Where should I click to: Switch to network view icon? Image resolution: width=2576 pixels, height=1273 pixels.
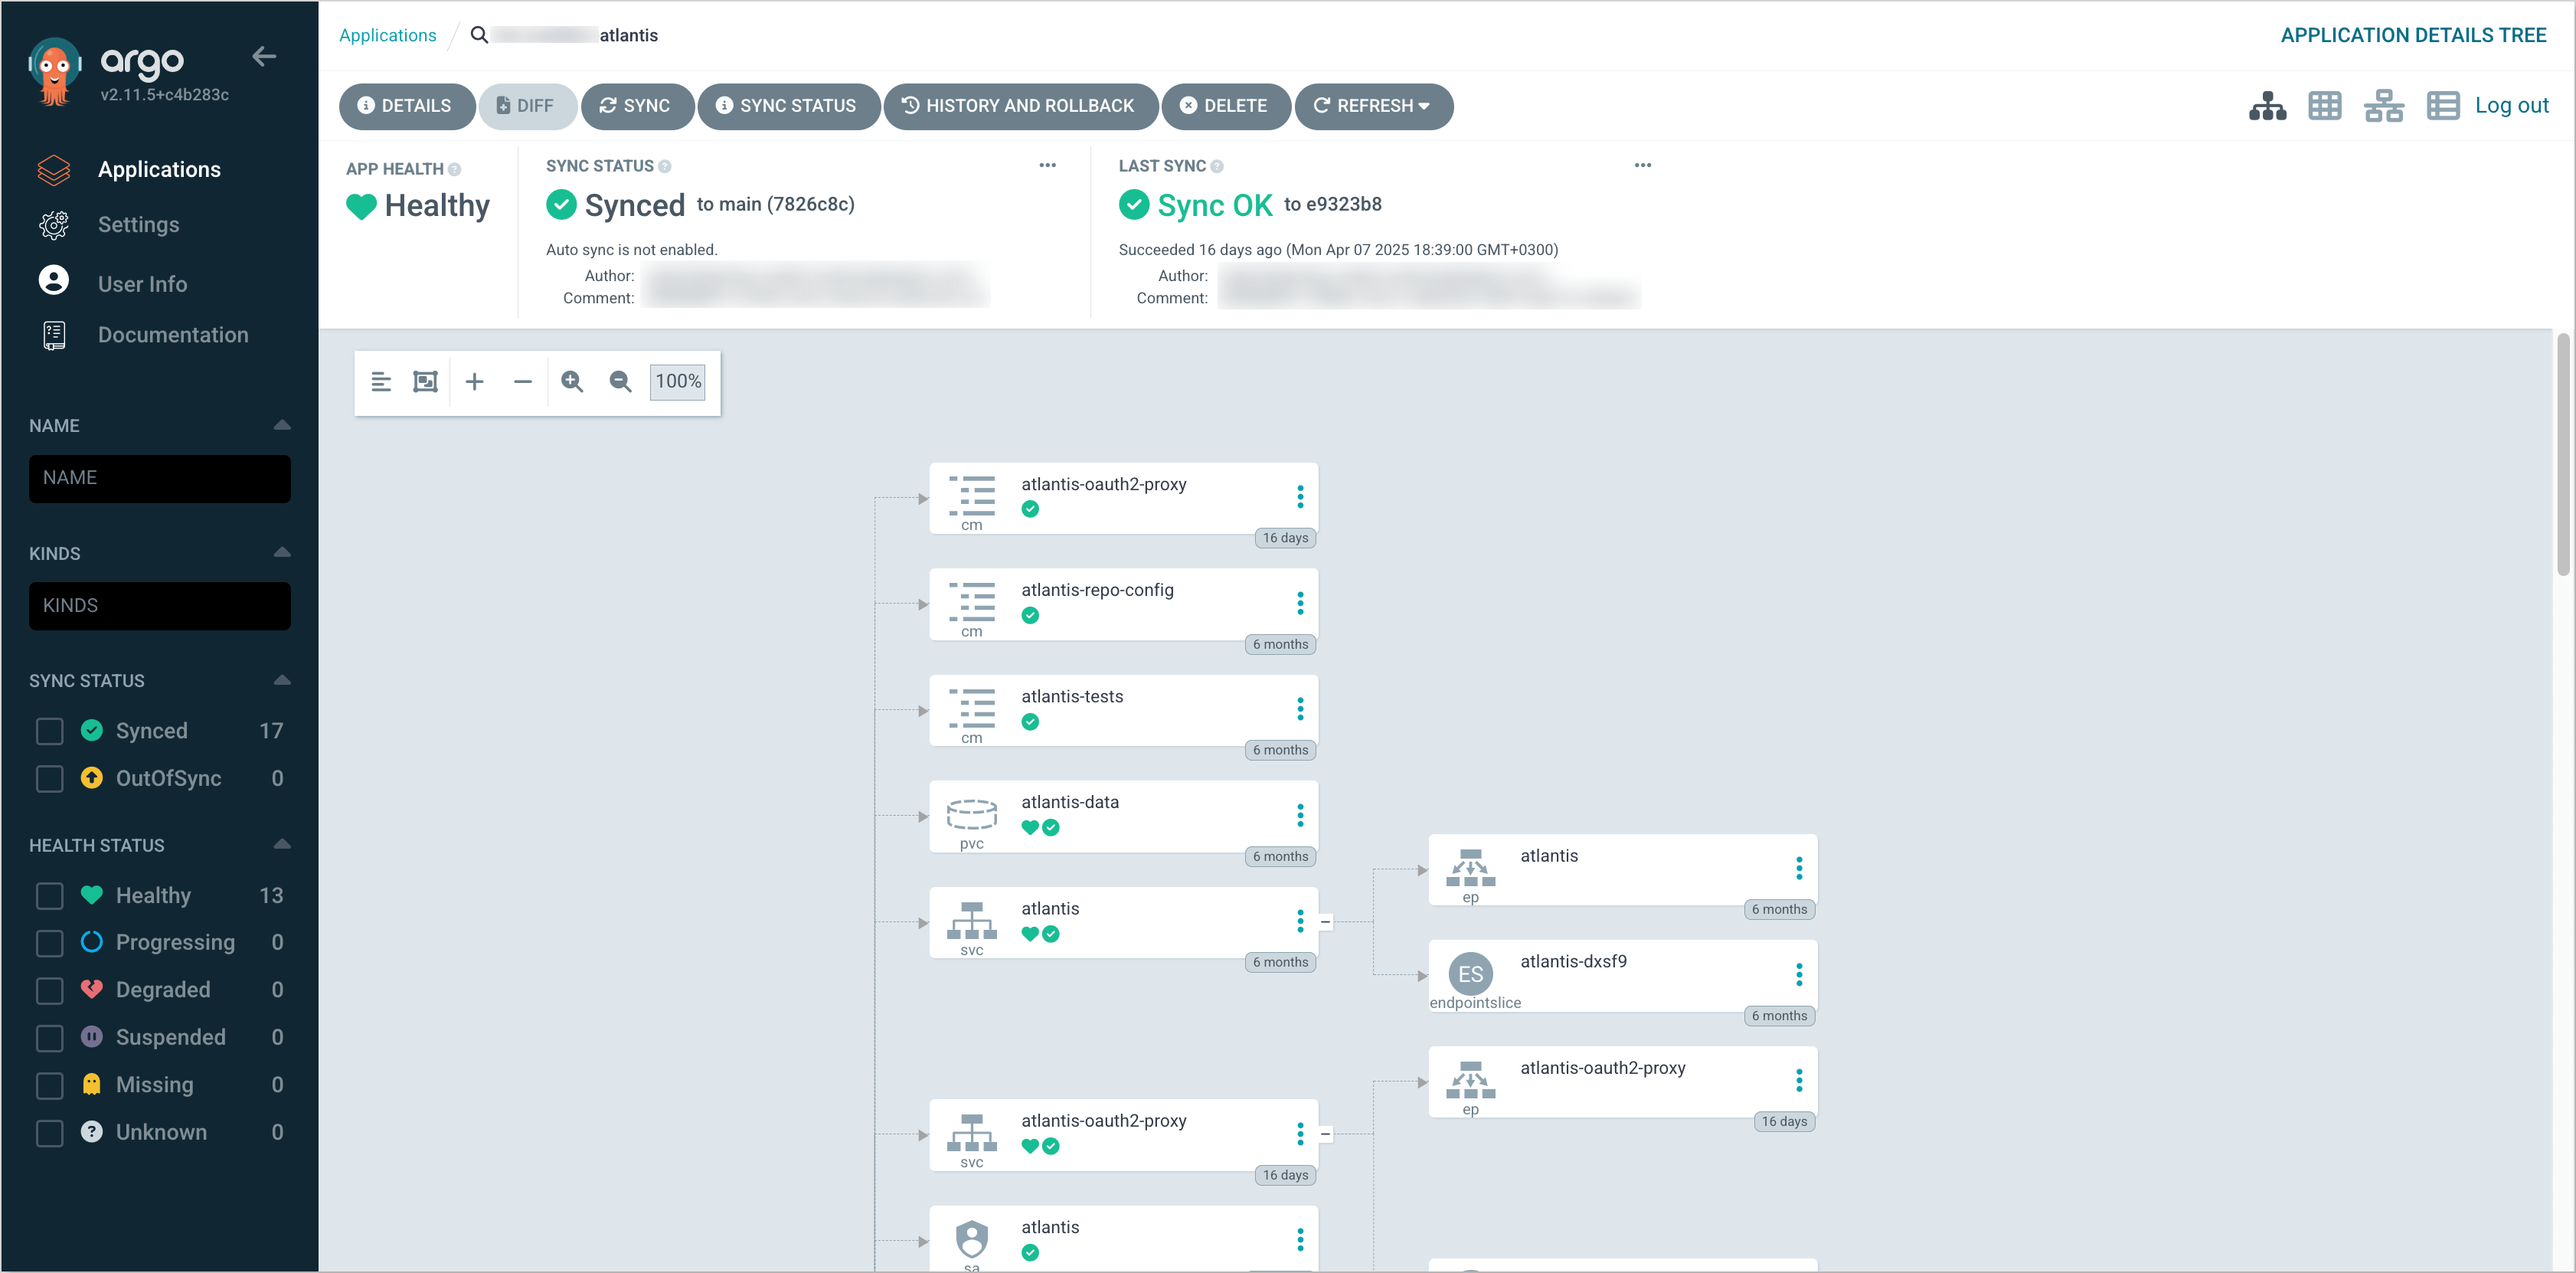(2383, 106)
